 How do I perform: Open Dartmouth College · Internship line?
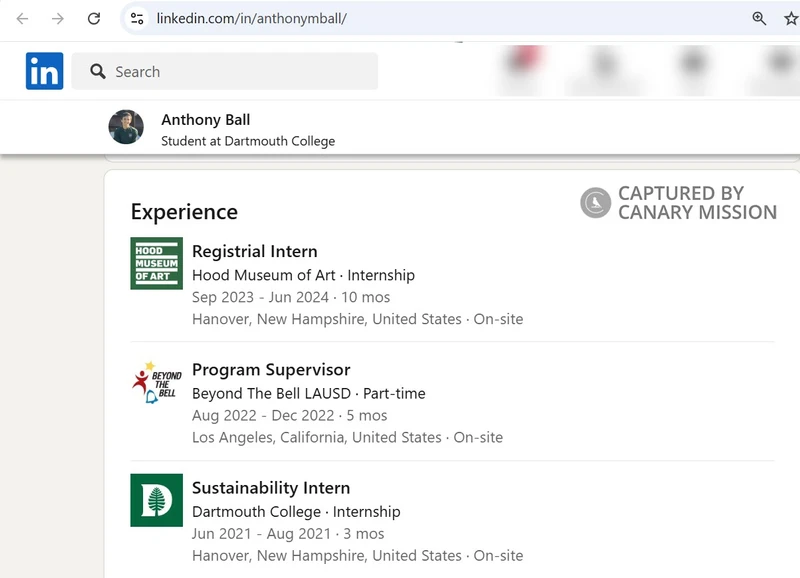point(296,512)
